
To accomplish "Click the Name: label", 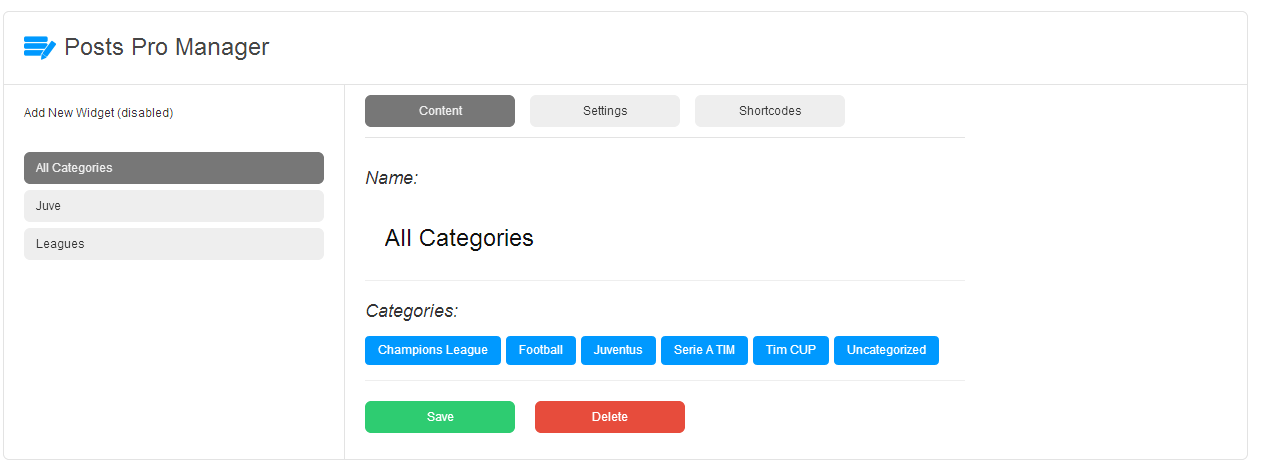I will (392, 178).
